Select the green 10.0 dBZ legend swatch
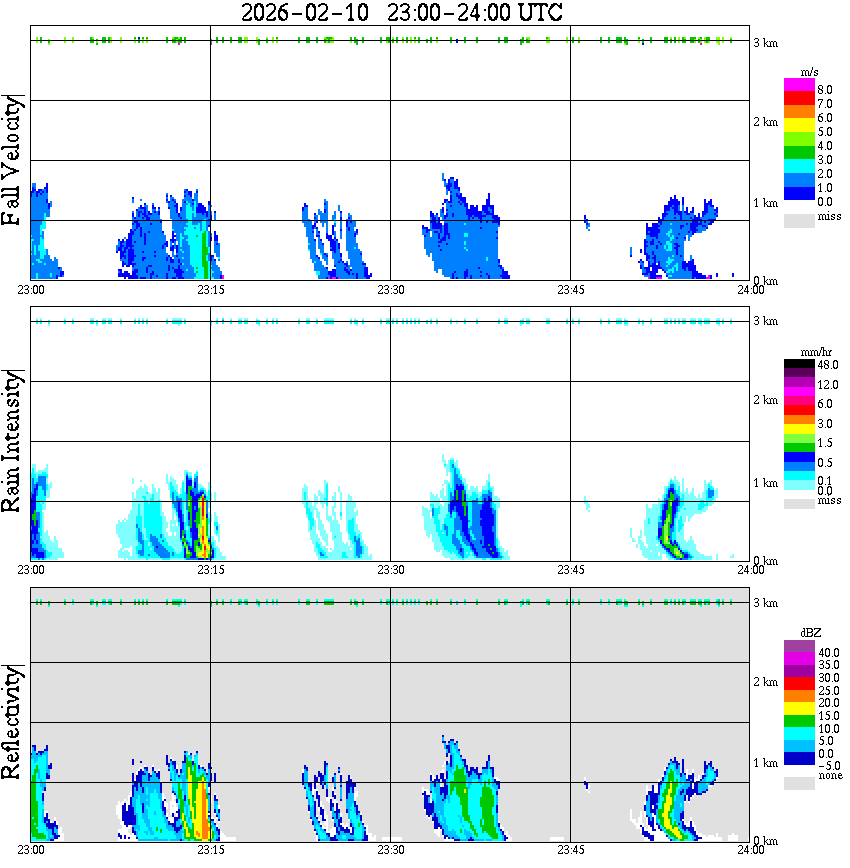 point(799,722)
